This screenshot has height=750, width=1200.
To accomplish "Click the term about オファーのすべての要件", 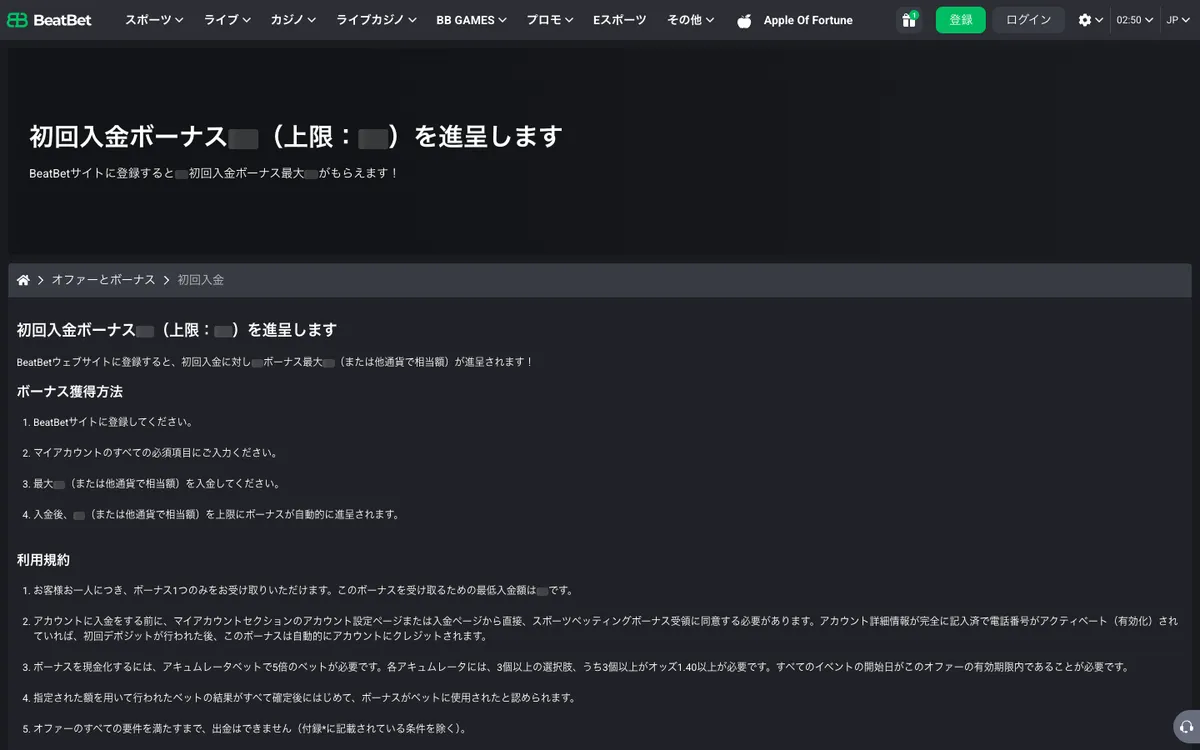I will pyautogui.click(x=249, y=729).
